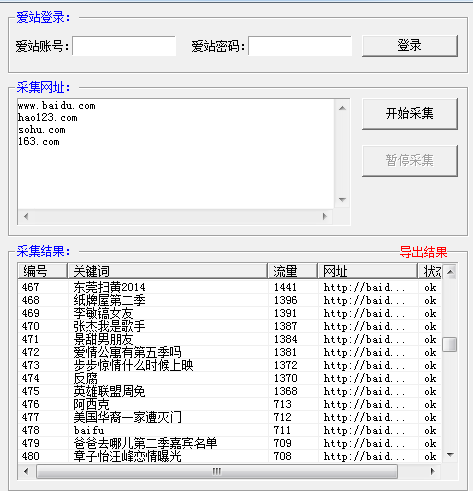Click the 爱站账号 input field
Viewport: 473px width, 491px height.
click(124, 46)
